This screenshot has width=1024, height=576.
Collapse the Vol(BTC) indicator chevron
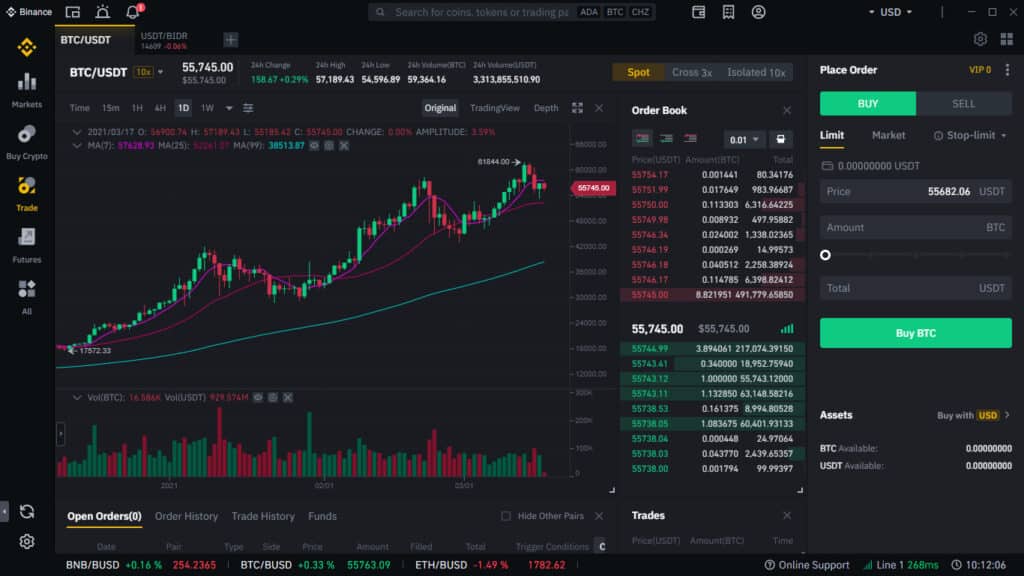point(77,397)
